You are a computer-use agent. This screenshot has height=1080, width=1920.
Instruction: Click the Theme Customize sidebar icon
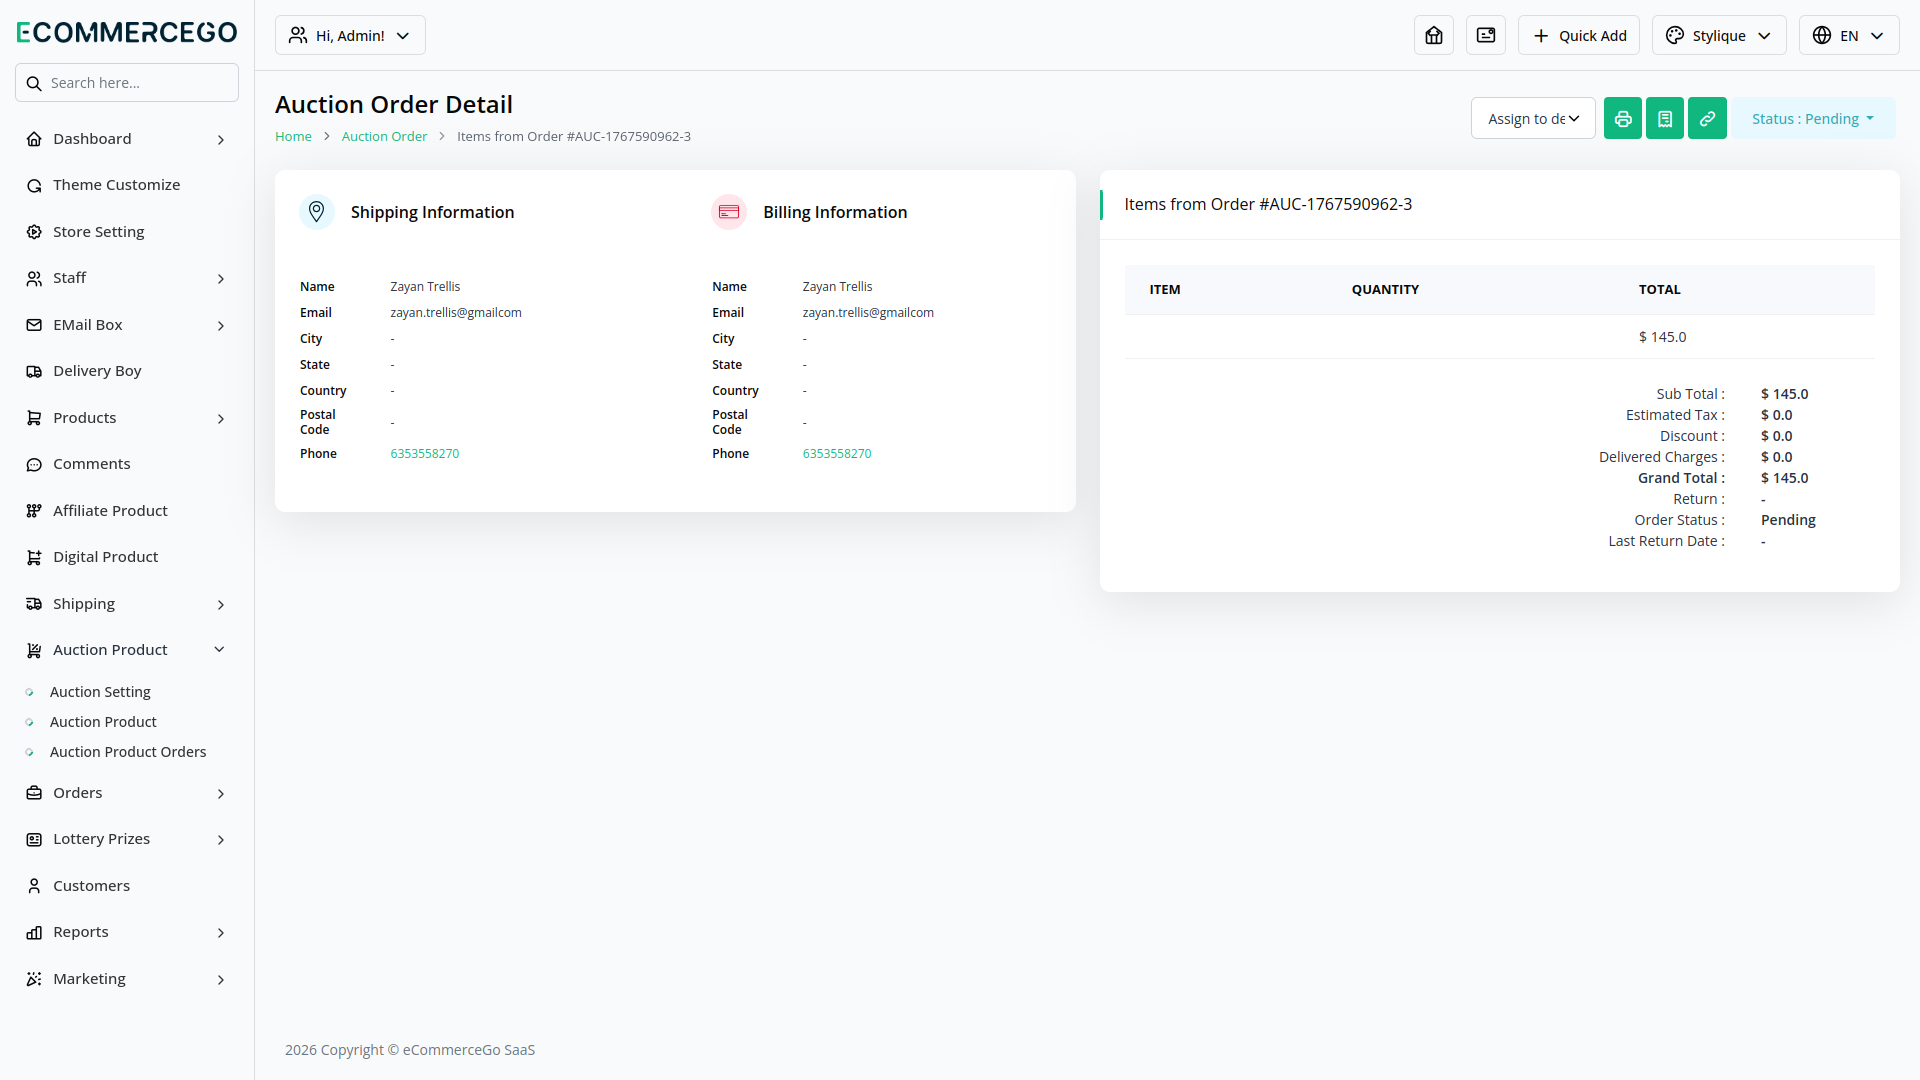point(34,185)
